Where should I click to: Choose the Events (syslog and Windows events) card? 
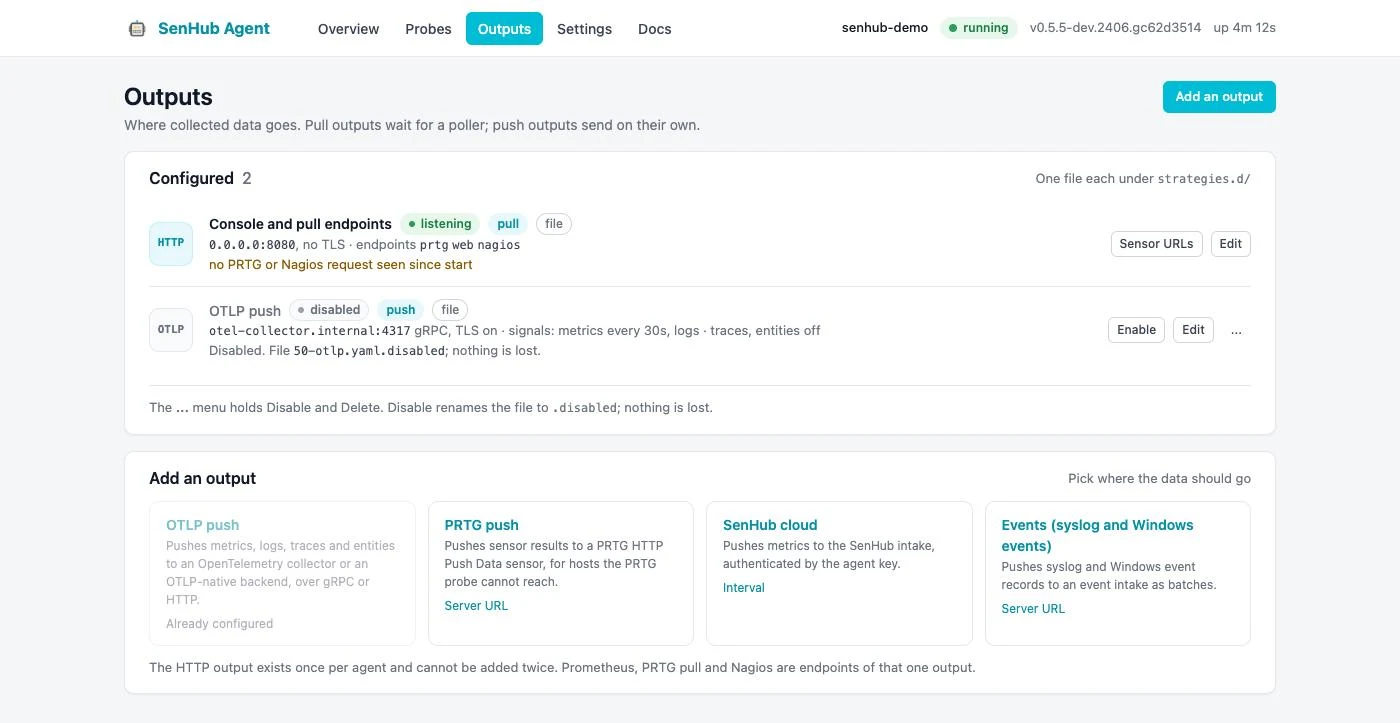1118,573
